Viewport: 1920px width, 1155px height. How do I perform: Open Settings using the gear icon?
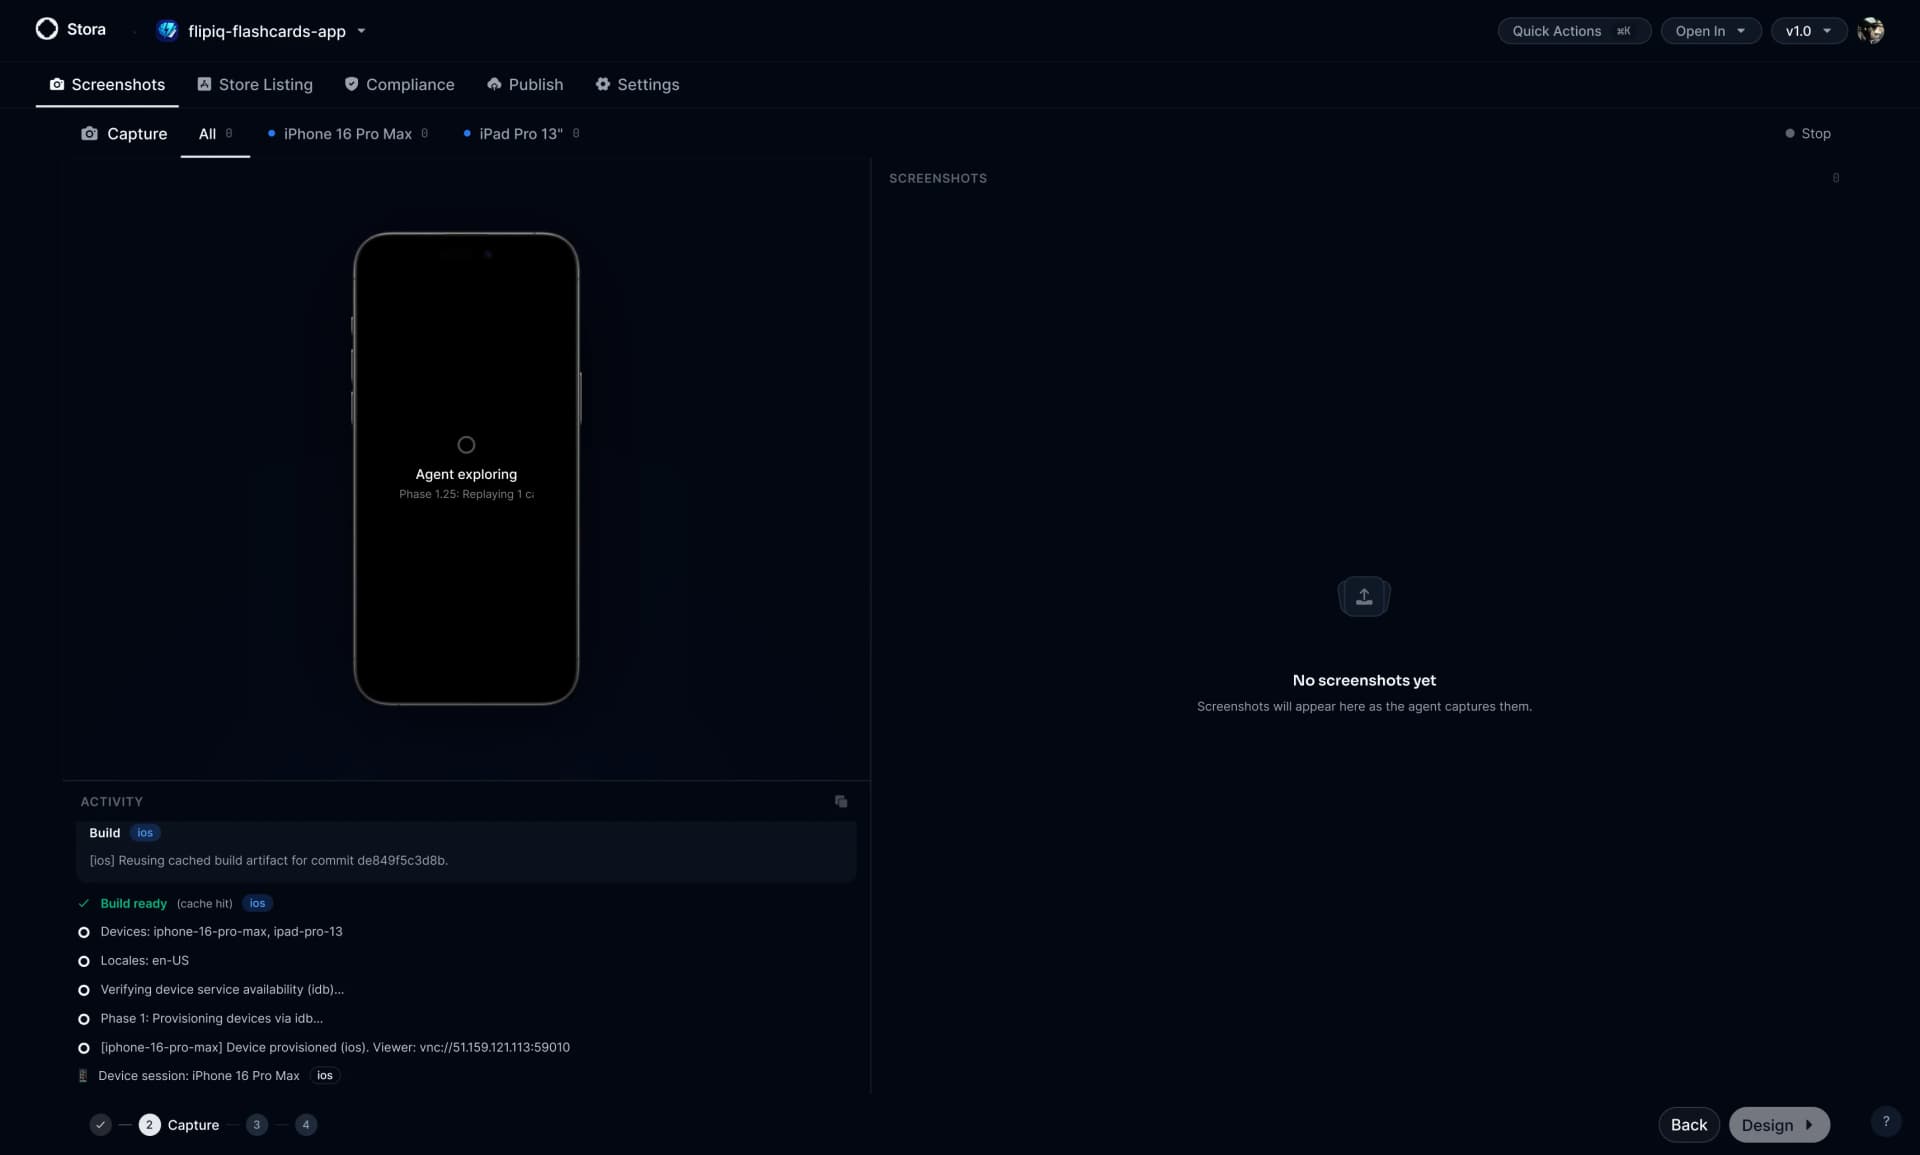(x=604, y=84)
